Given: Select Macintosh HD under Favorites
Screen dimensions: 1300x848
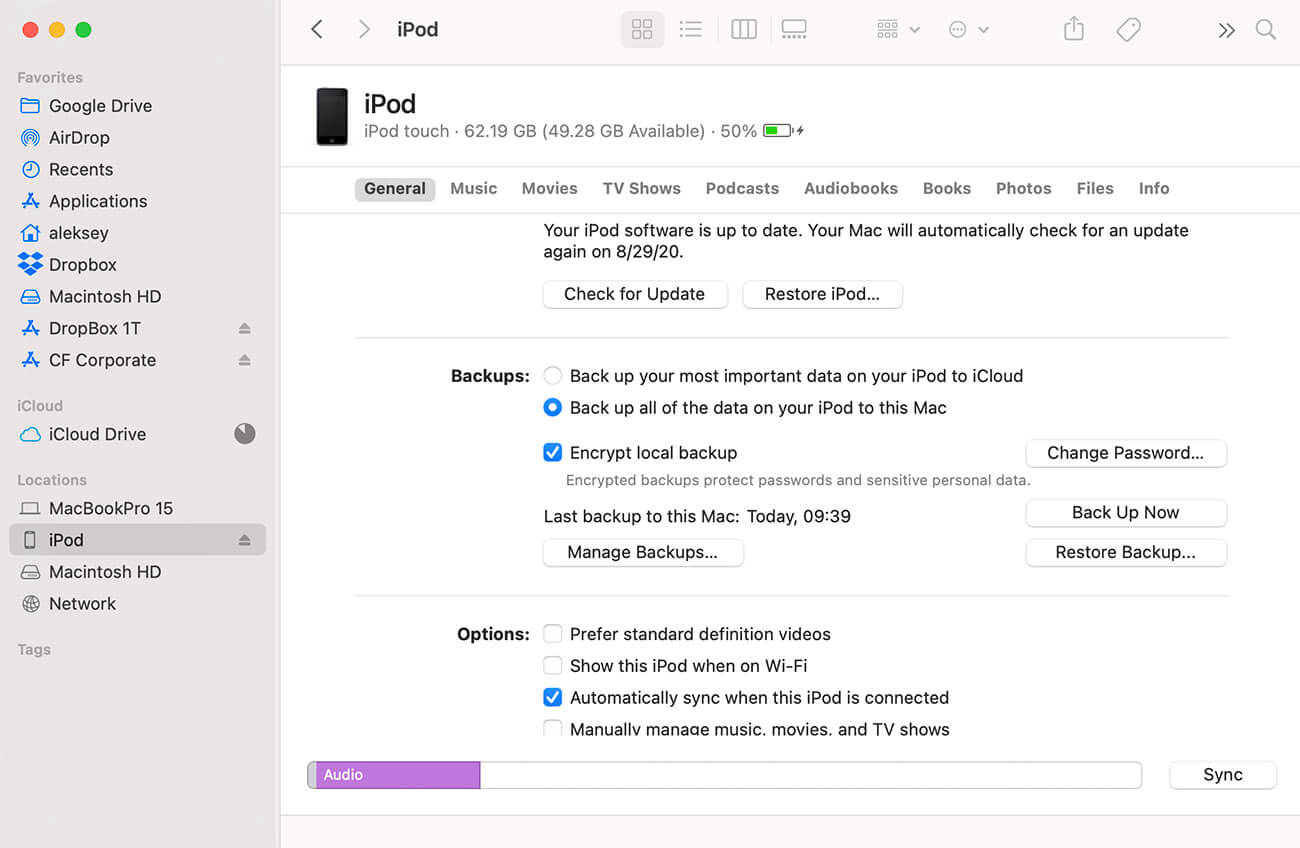Looking at the screenshot, I should pyautogui.click(x=105, y=297).
